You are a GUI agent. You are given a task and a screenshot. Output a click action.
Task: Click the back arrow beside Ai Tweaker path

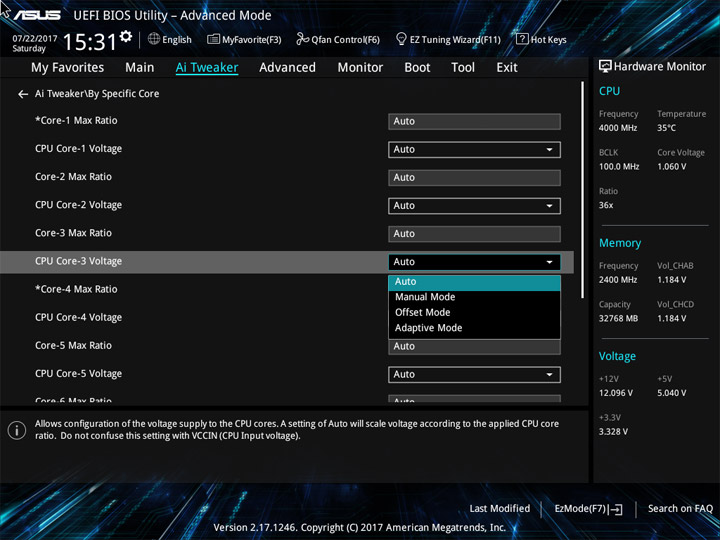(x=23, y=94)
